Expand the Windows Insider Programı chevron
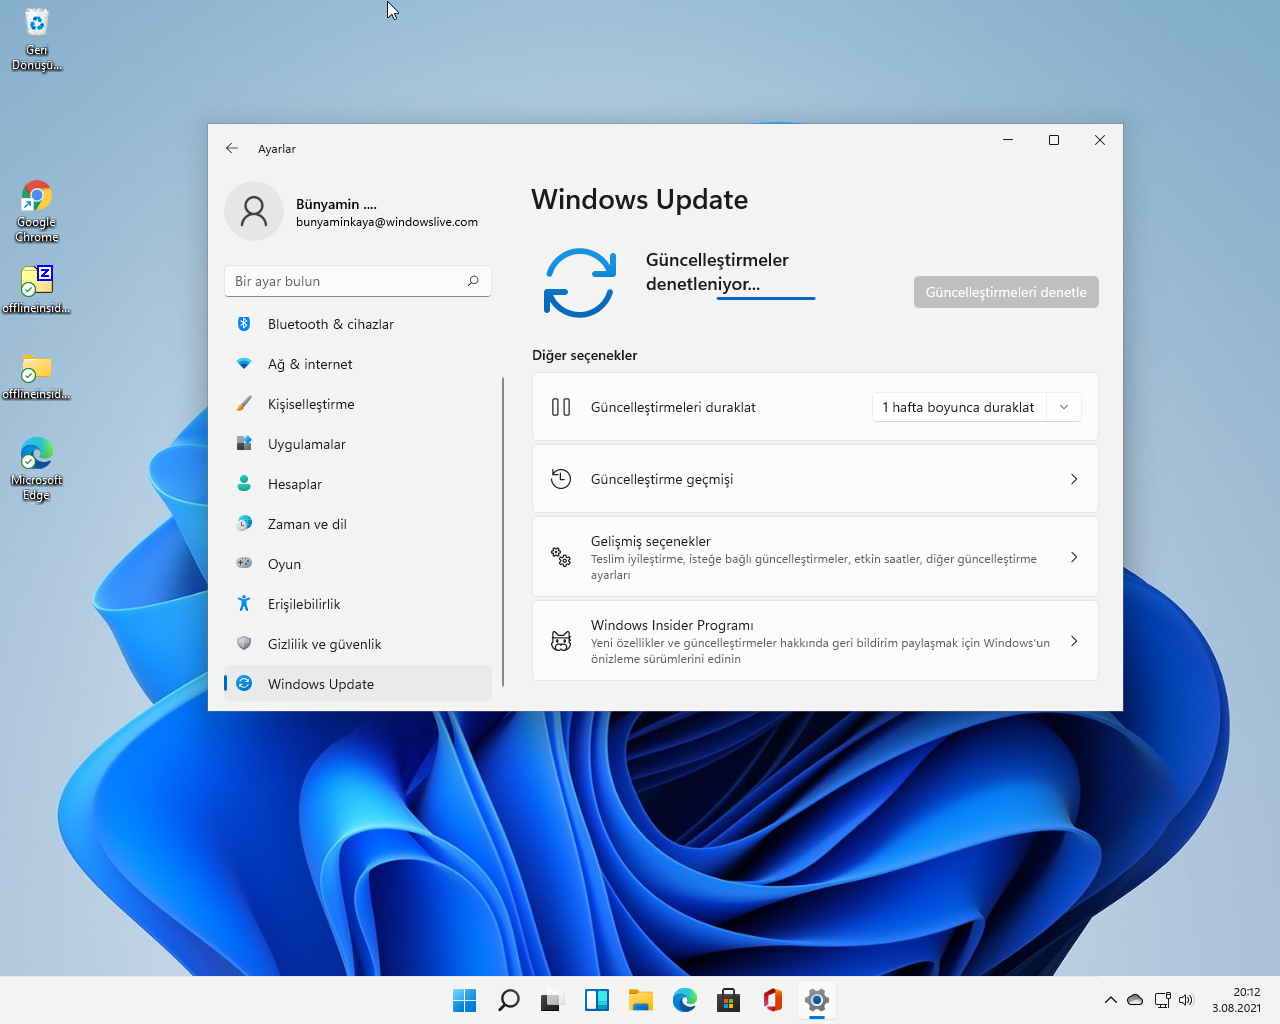Image resolution: width=1280 pixels, height=1024 pixels. coord(1074,641)
